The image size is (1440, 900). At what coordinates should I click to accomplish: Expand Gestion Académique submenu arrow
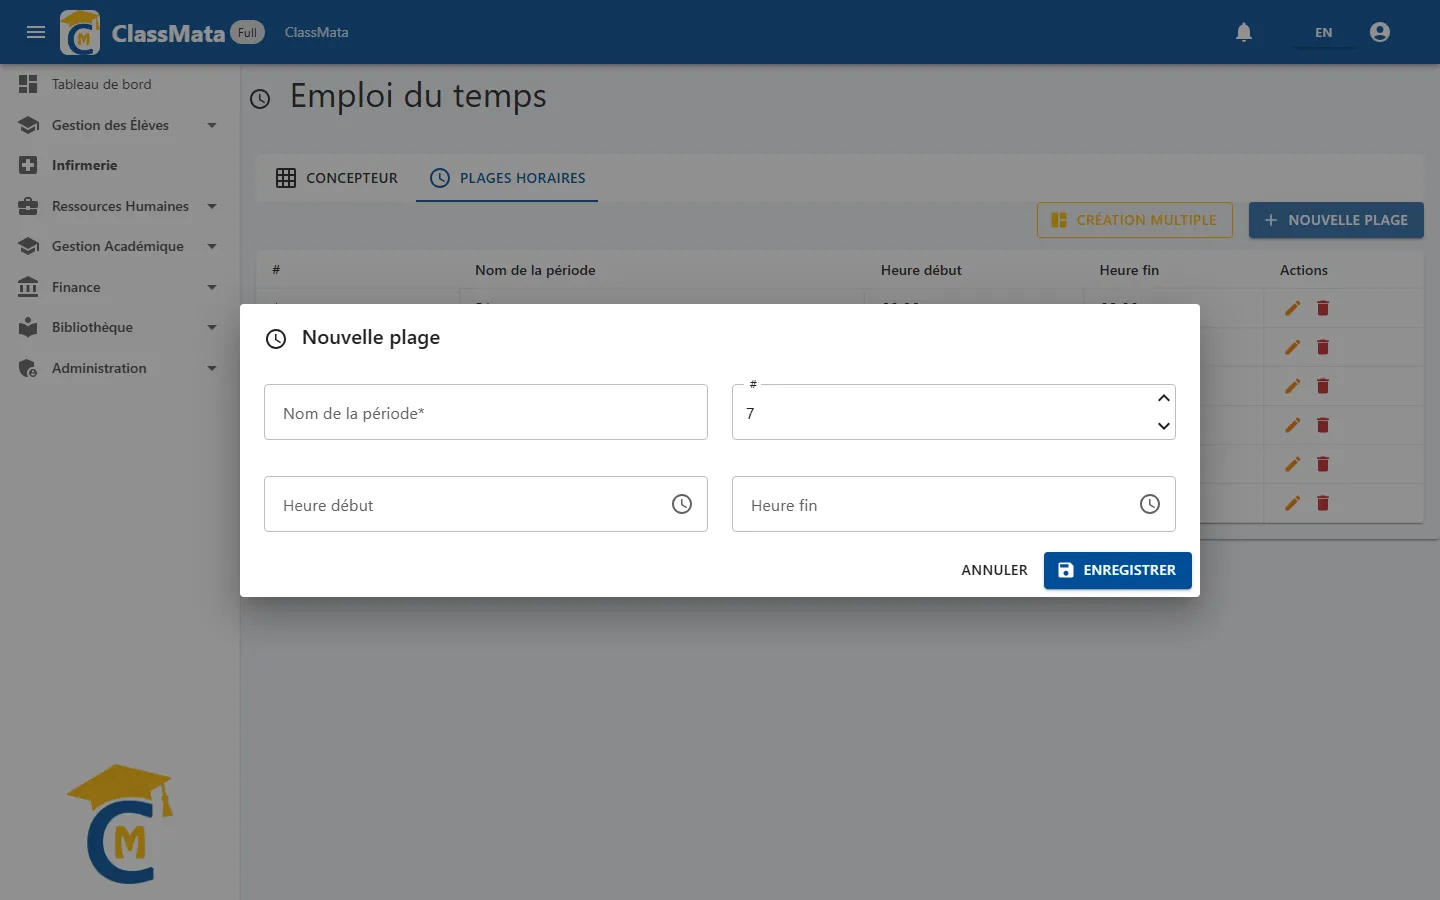[x=212, y=246]
